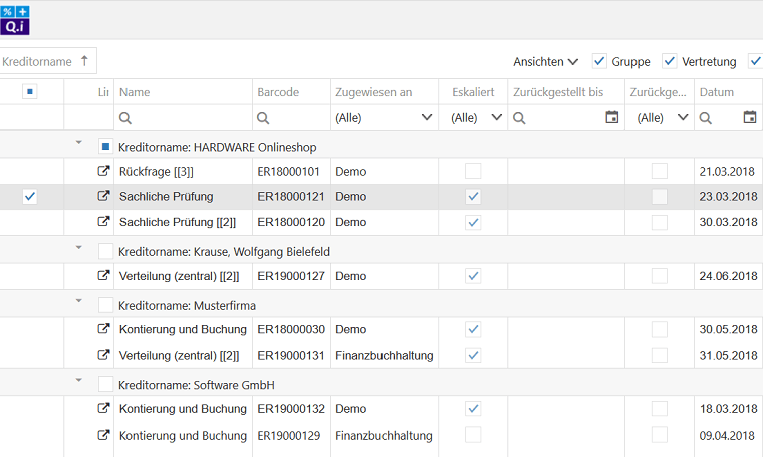The image size is (763, 457).
Task: Open link icon for barcode ER18000121
Action: pos(102,197)
